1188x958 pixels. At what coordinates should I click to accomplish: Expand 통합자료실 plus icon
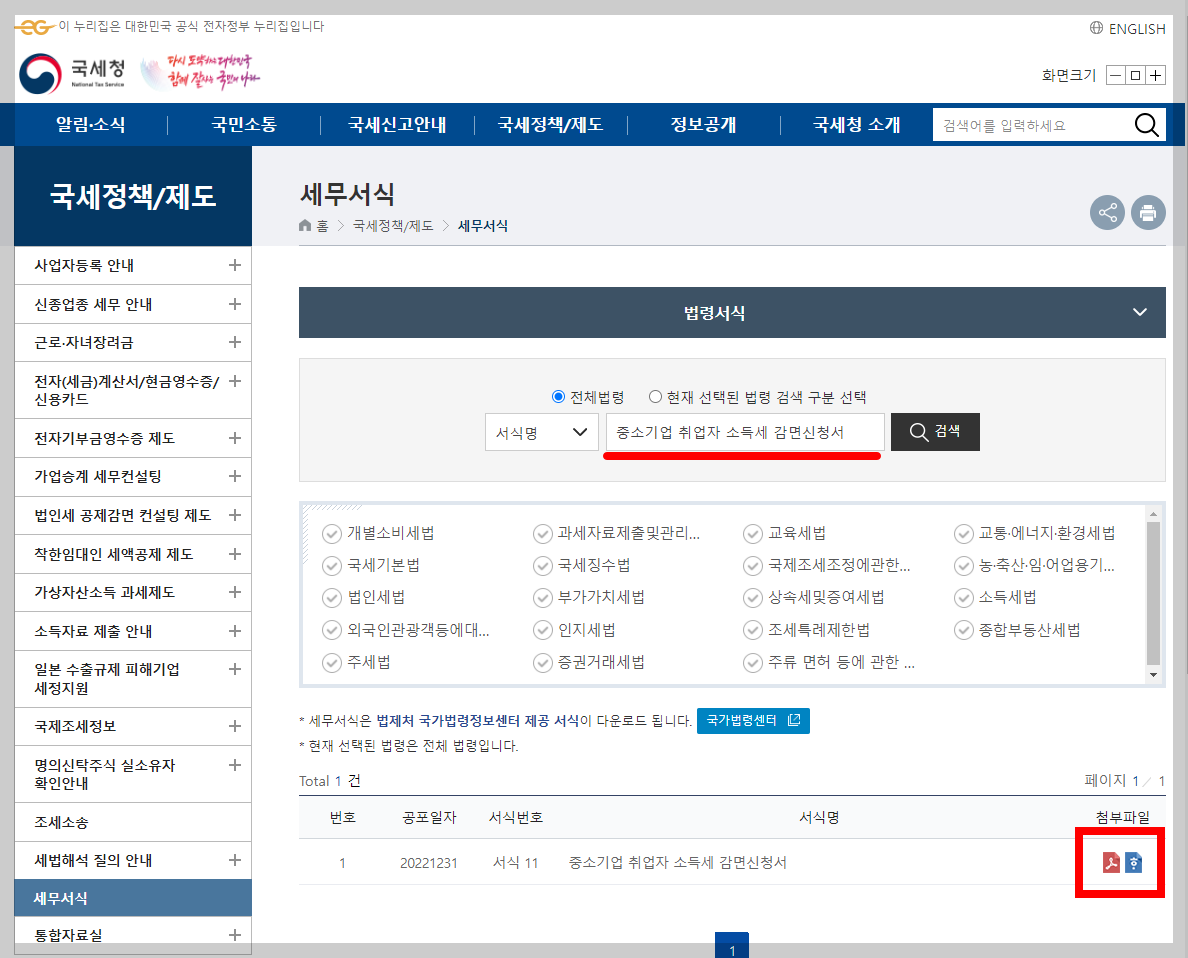pos(235,935)
